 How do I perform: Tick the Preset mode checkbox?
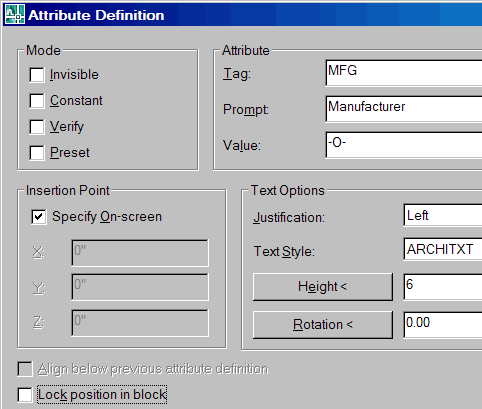pos(37,153)
